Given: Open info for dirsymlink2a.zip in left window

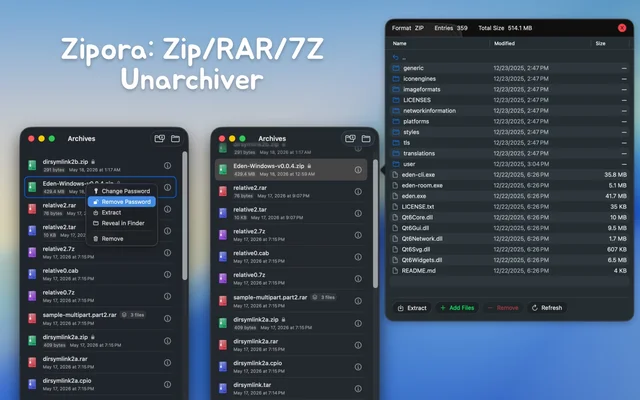Looking at the screenshot, I should point(167,341).
